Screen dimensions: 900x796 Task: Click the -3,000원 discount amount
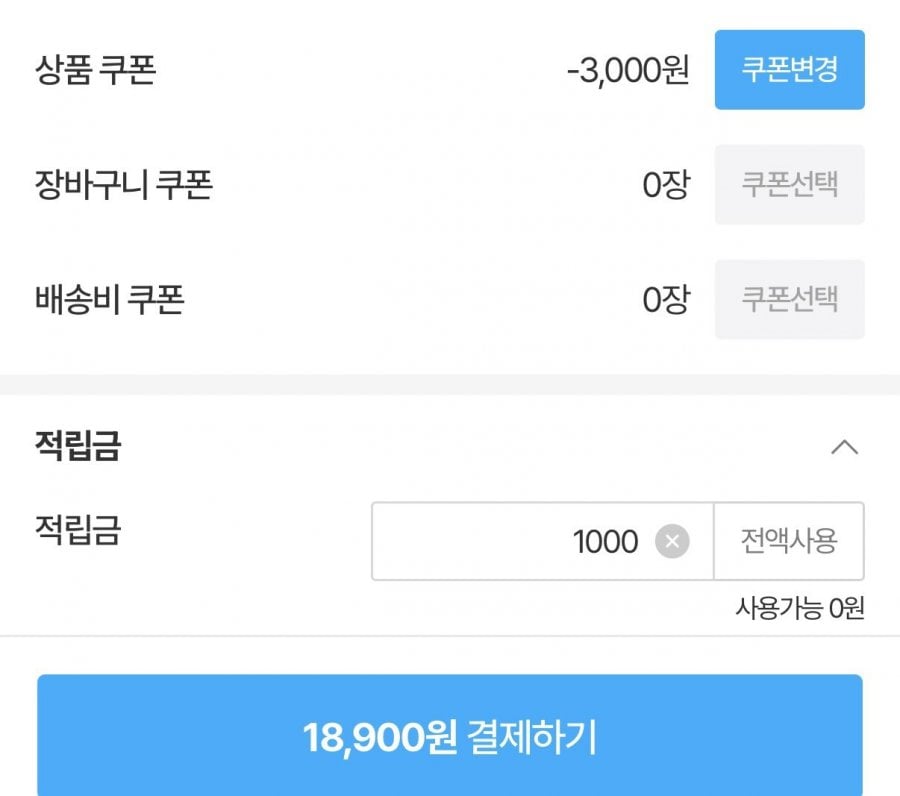tap(627, 71)
